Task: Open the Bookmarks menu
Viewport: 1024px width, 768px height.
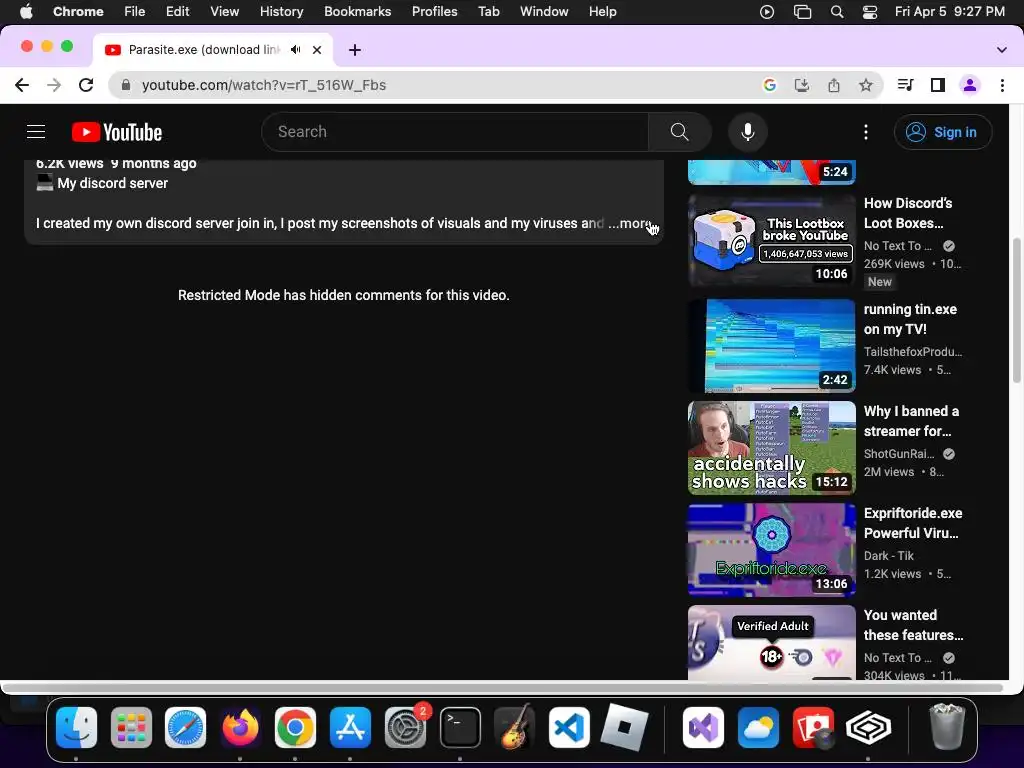Action: point(357,12)
